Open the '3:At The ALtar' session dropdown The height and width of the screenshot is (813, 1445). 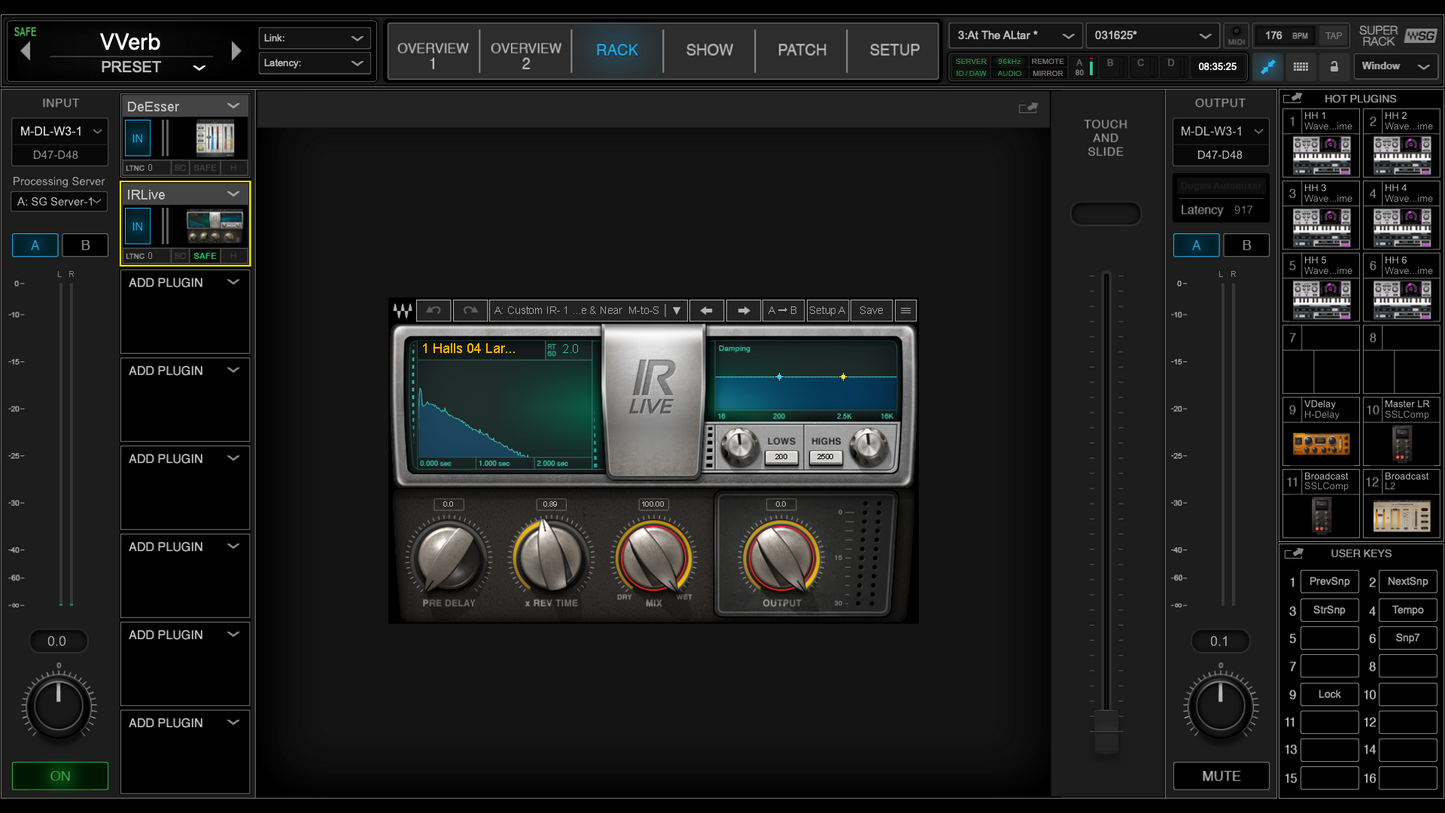(1015, 36)
